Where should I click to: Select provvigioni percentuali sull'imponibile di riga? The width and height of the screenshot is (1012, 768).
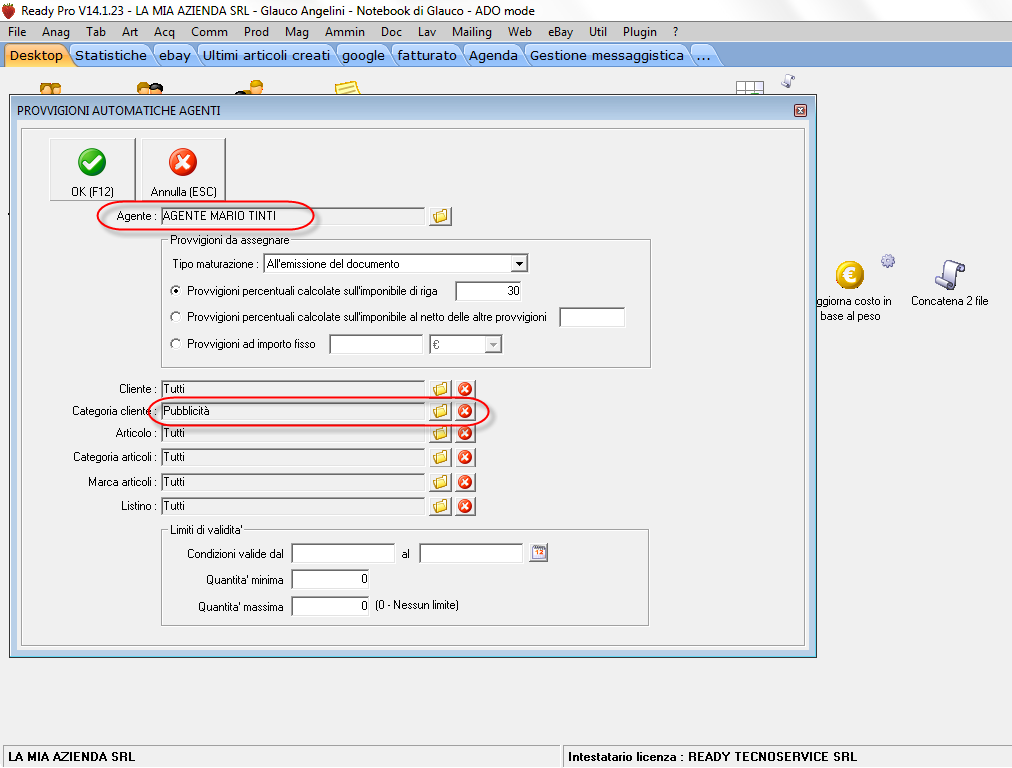point(175,291)
